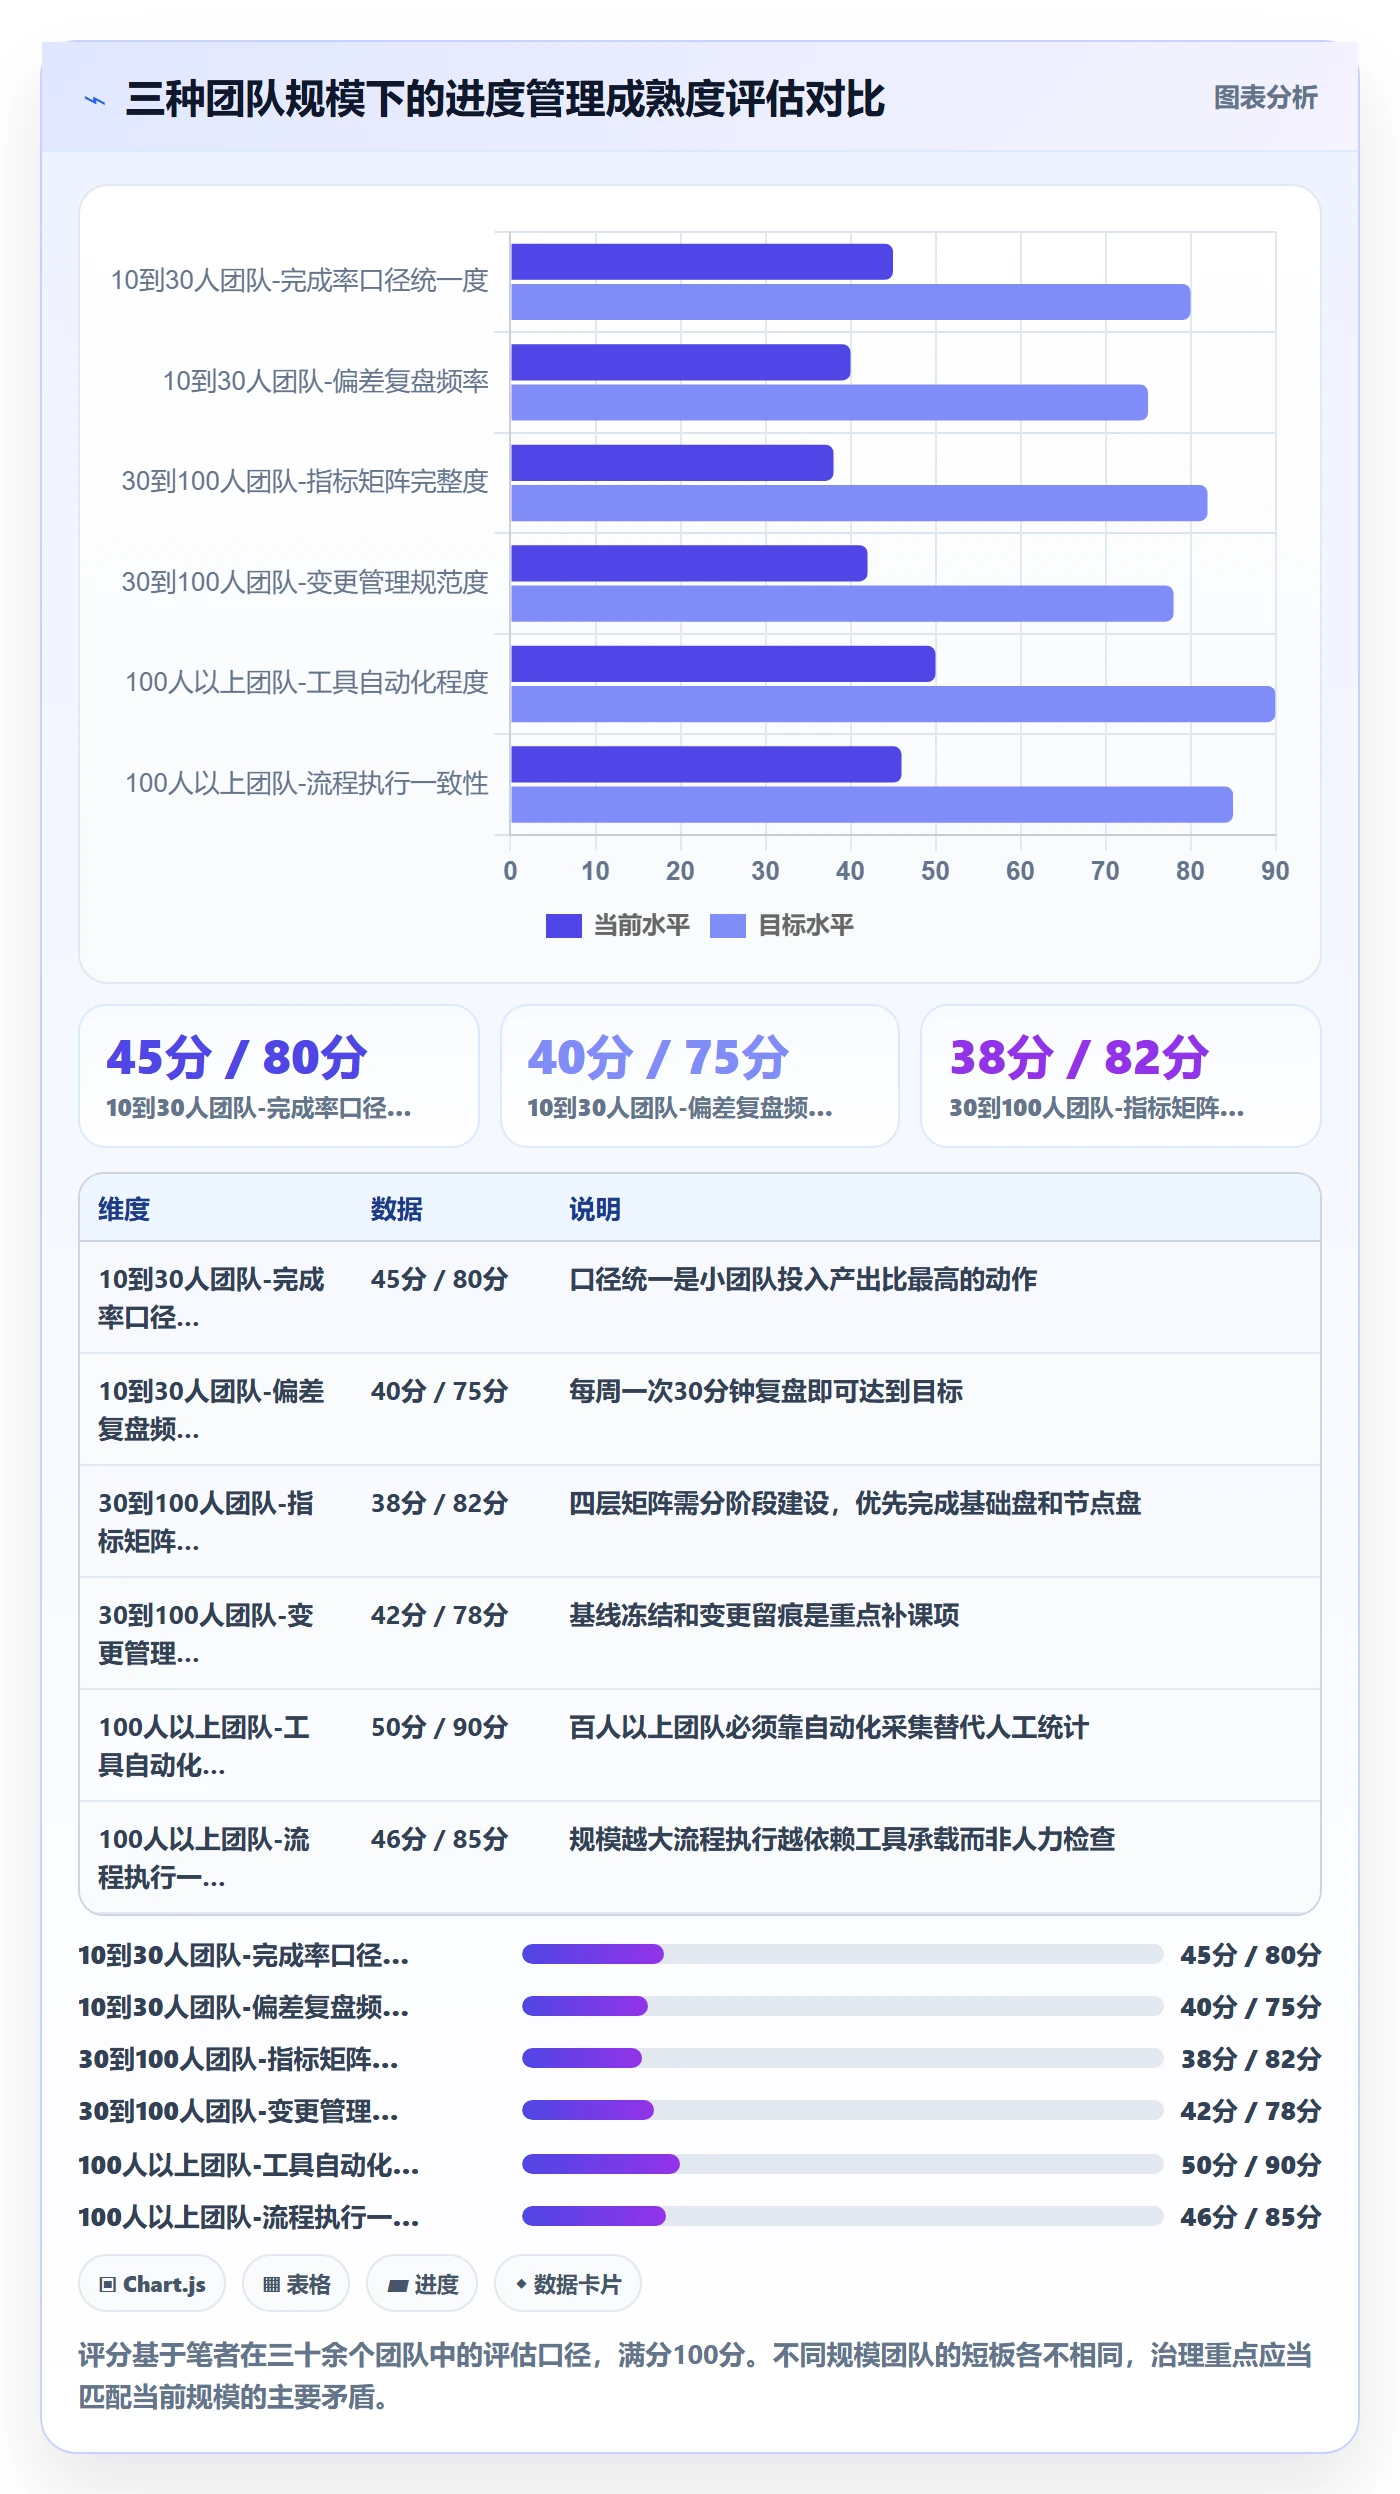
Task: Click the x-axis tick value 90
Action: pyautogui.click(x=1275, y=871)
